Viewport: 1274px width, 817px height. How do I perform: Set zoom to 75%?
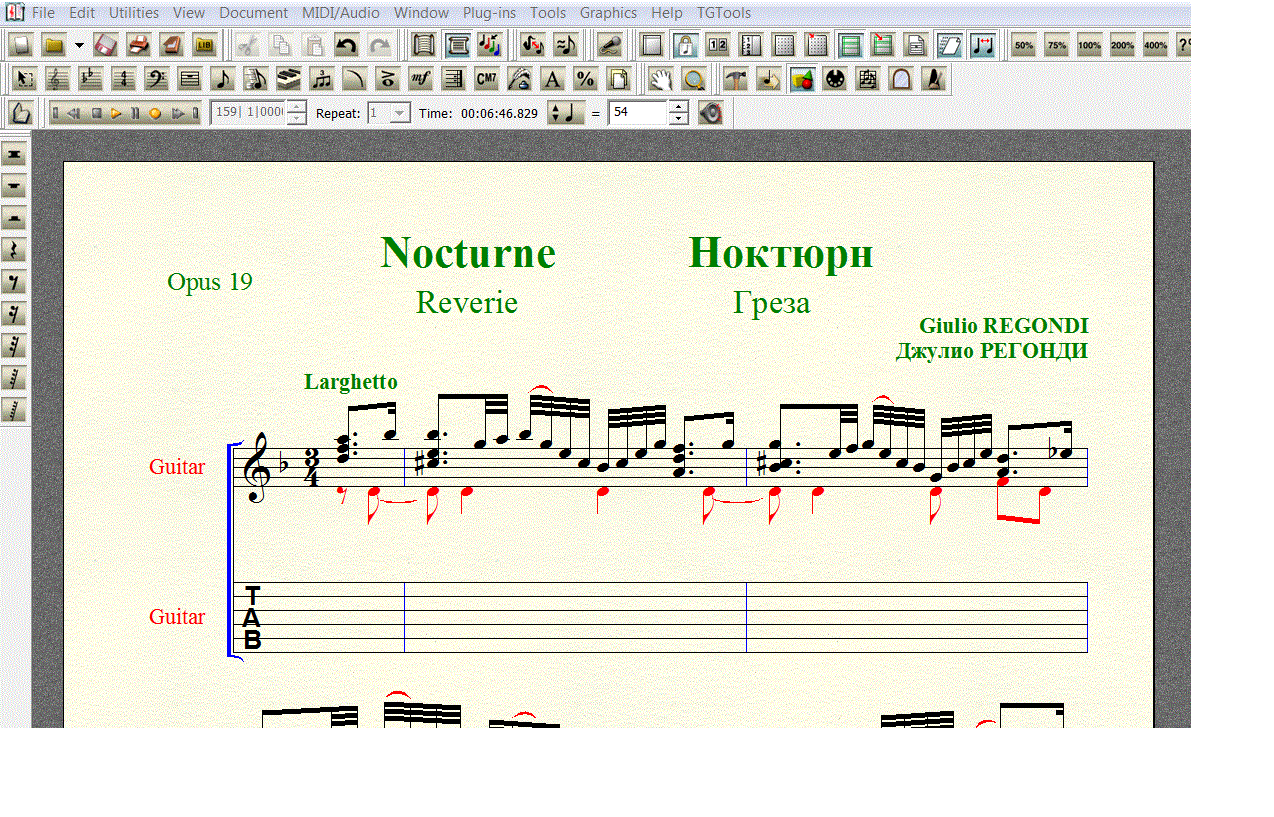pos(1057,45)
